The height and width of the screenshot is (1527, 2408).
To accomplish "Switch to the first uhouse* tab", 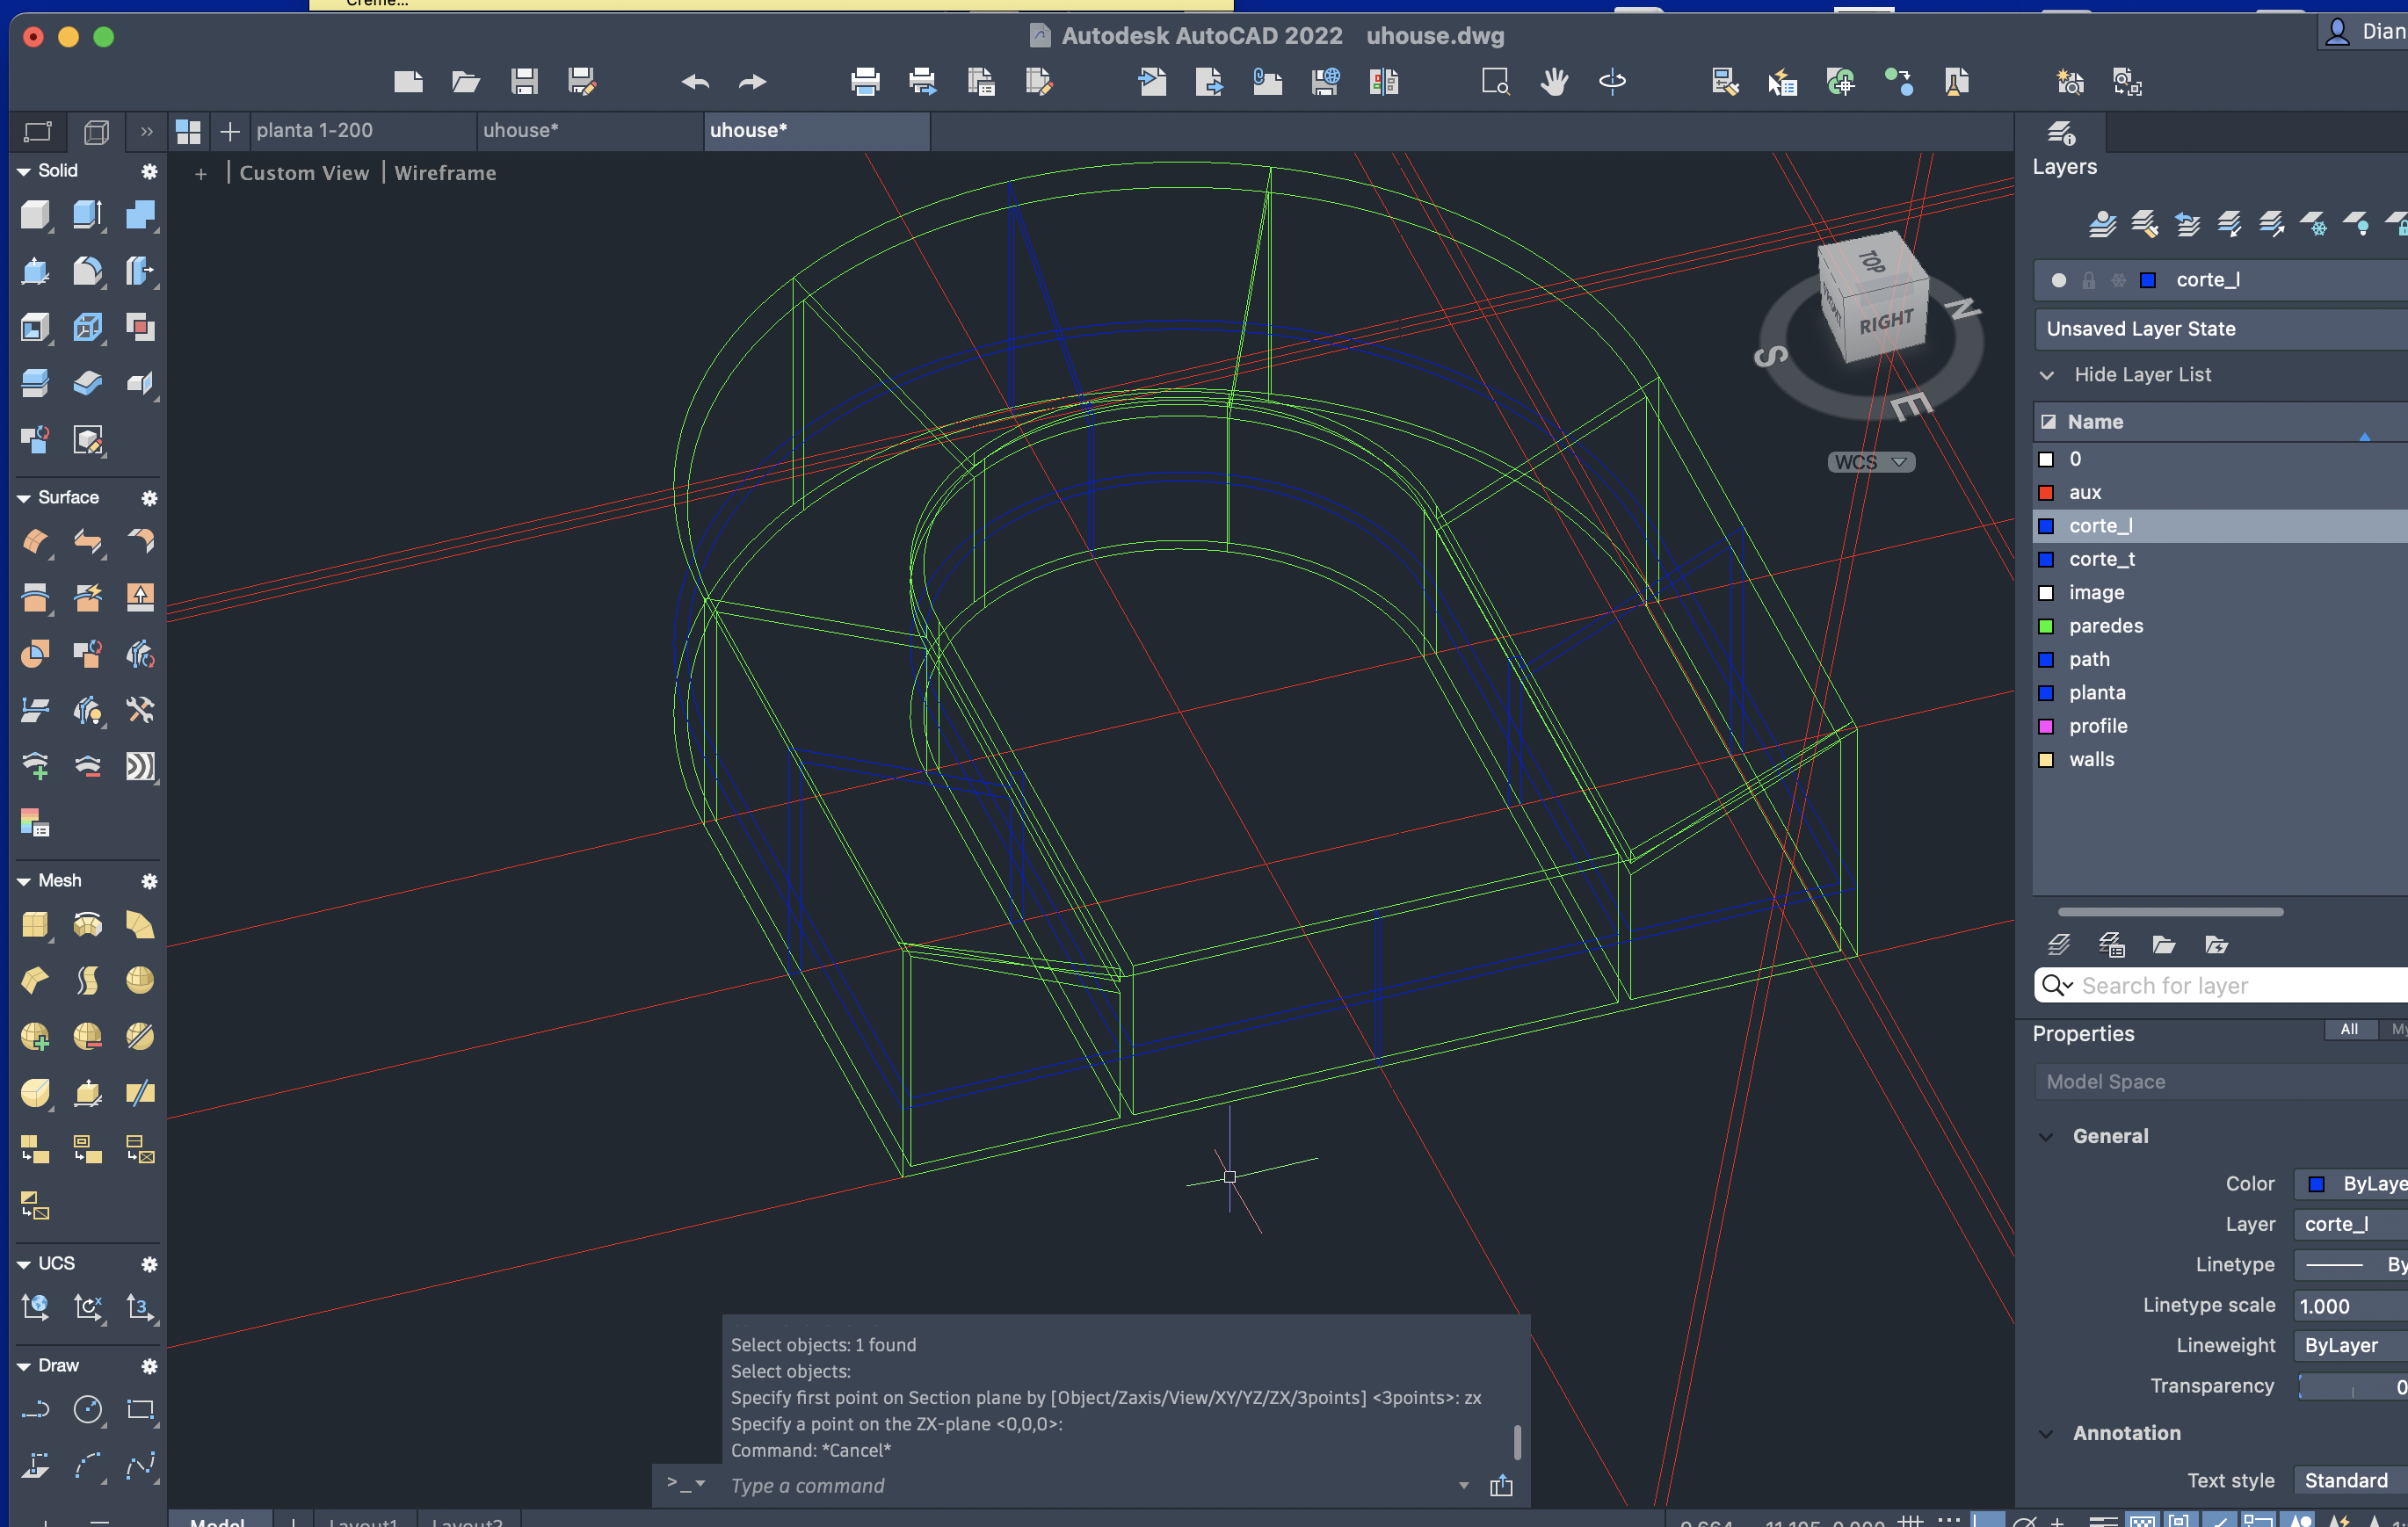I will tap(520, 131).
